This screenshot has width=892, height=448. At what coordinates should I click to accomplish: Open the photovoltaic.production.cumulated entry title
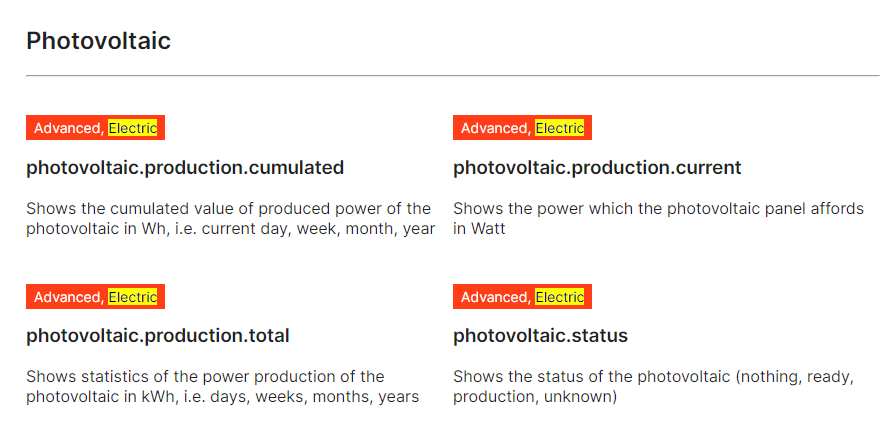click(x=185, y=168)
